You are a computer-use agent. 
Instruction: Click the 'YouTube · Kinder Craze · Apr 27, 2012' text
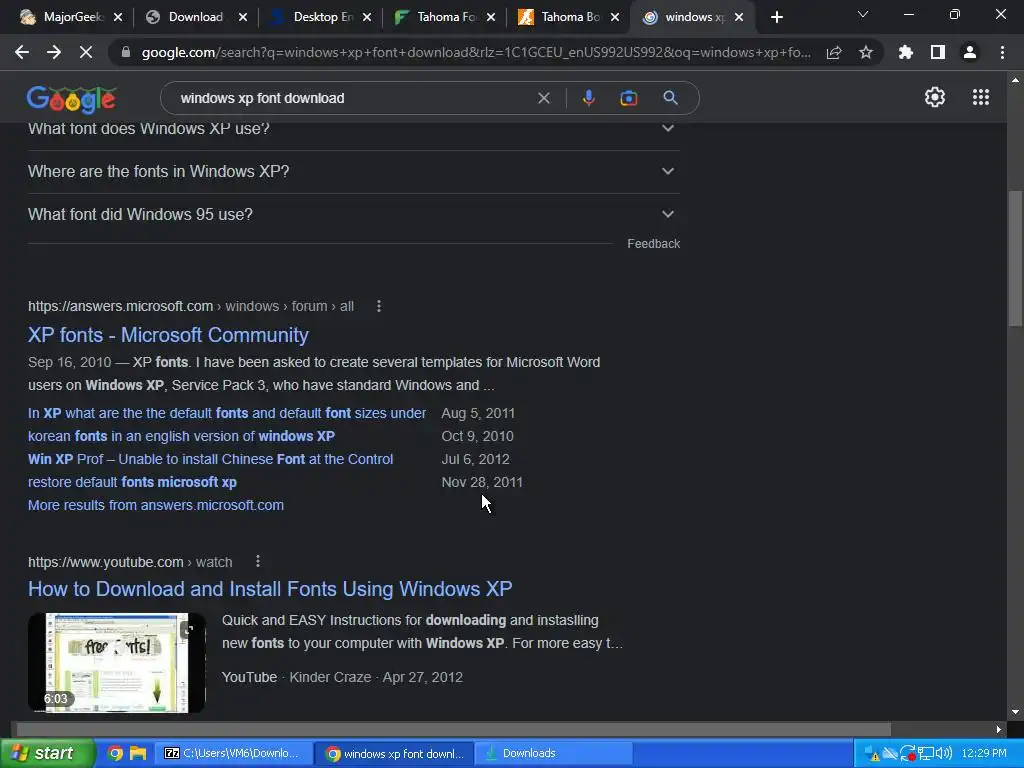tap(342, 677)
